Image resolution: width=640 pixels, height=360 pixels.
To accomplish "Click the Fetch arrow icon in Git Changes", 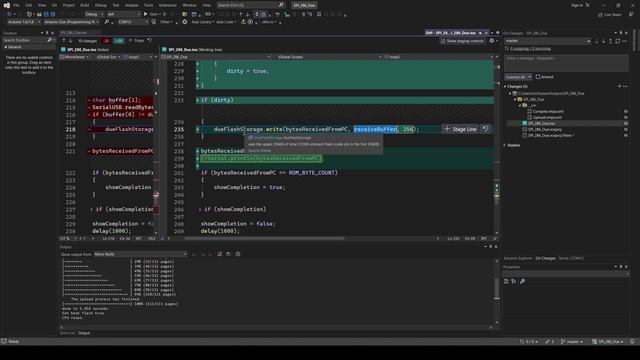I will pos(596,41).
